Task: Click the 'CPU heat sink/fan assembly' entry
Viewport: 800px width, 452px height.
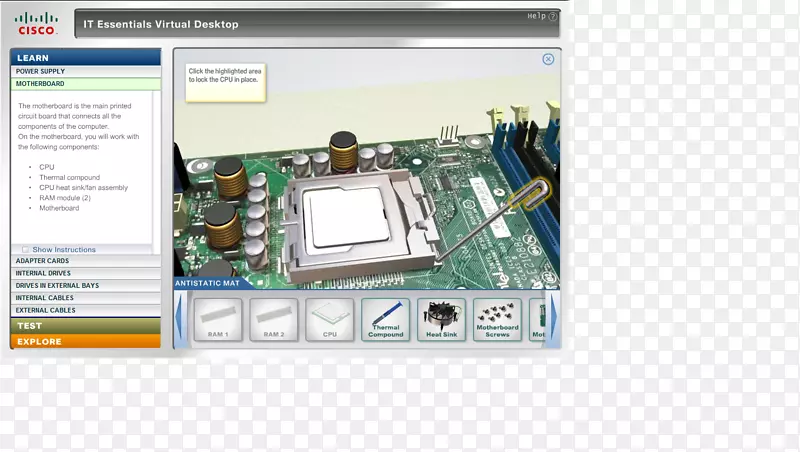Action: coord(84,187)
